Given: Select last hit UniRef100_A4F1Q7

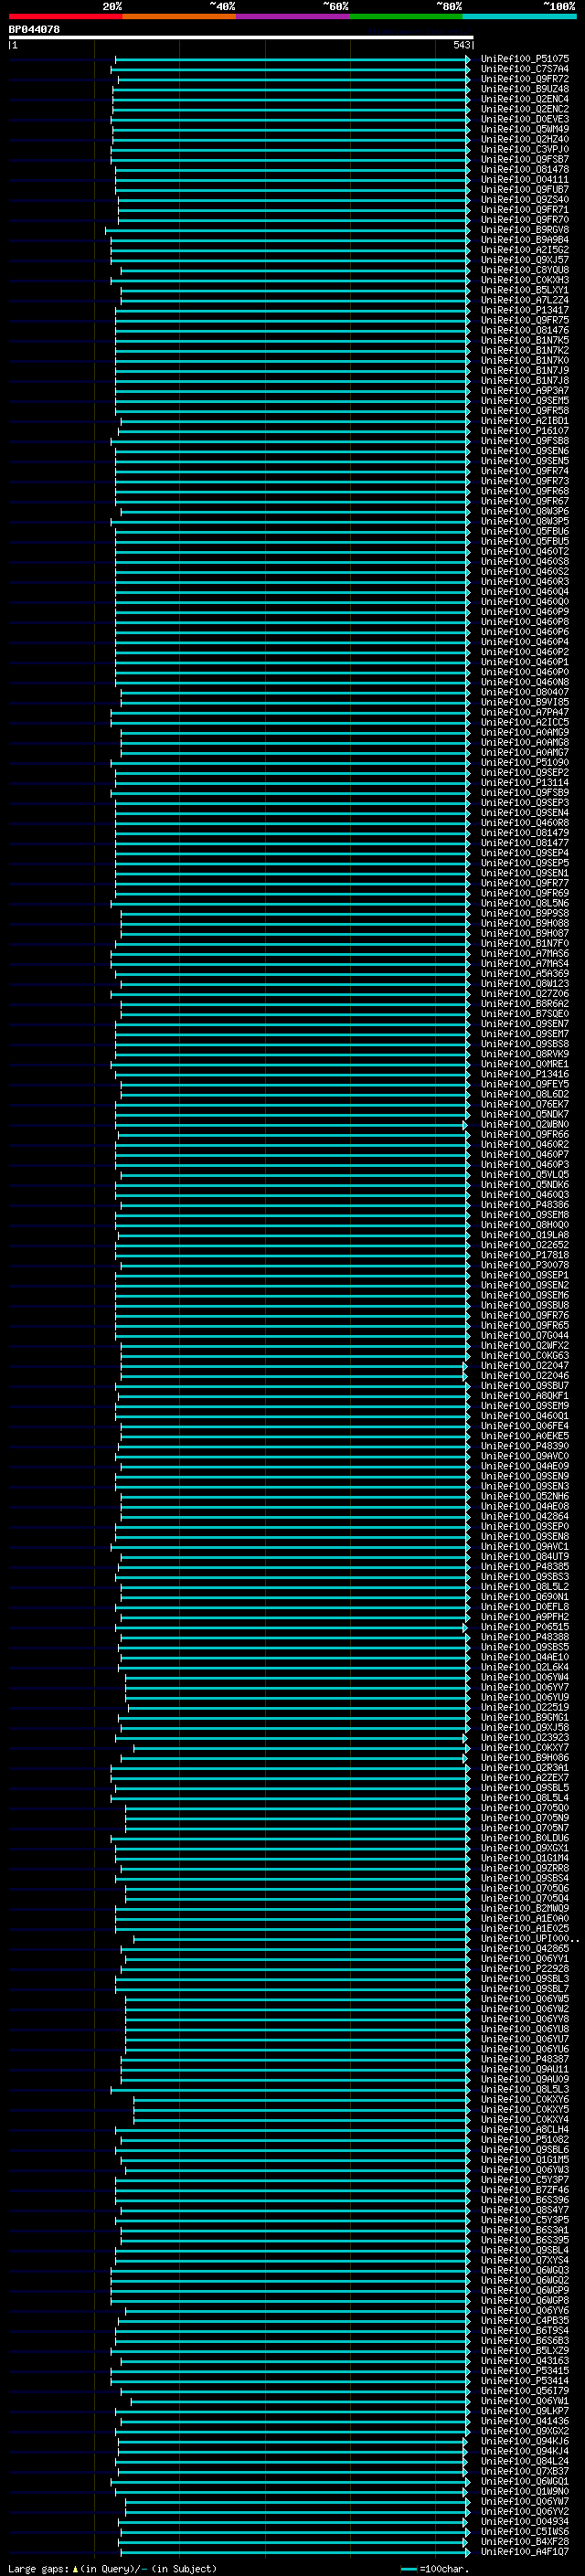Looking at the screenshot, I should pyautogui.click(x=524, y=2551).
